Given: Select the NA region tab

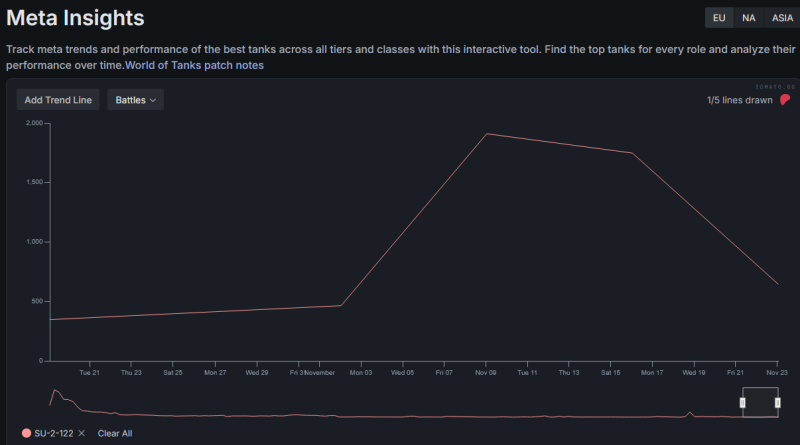Looking at the screenshot, I should (748, 18).
